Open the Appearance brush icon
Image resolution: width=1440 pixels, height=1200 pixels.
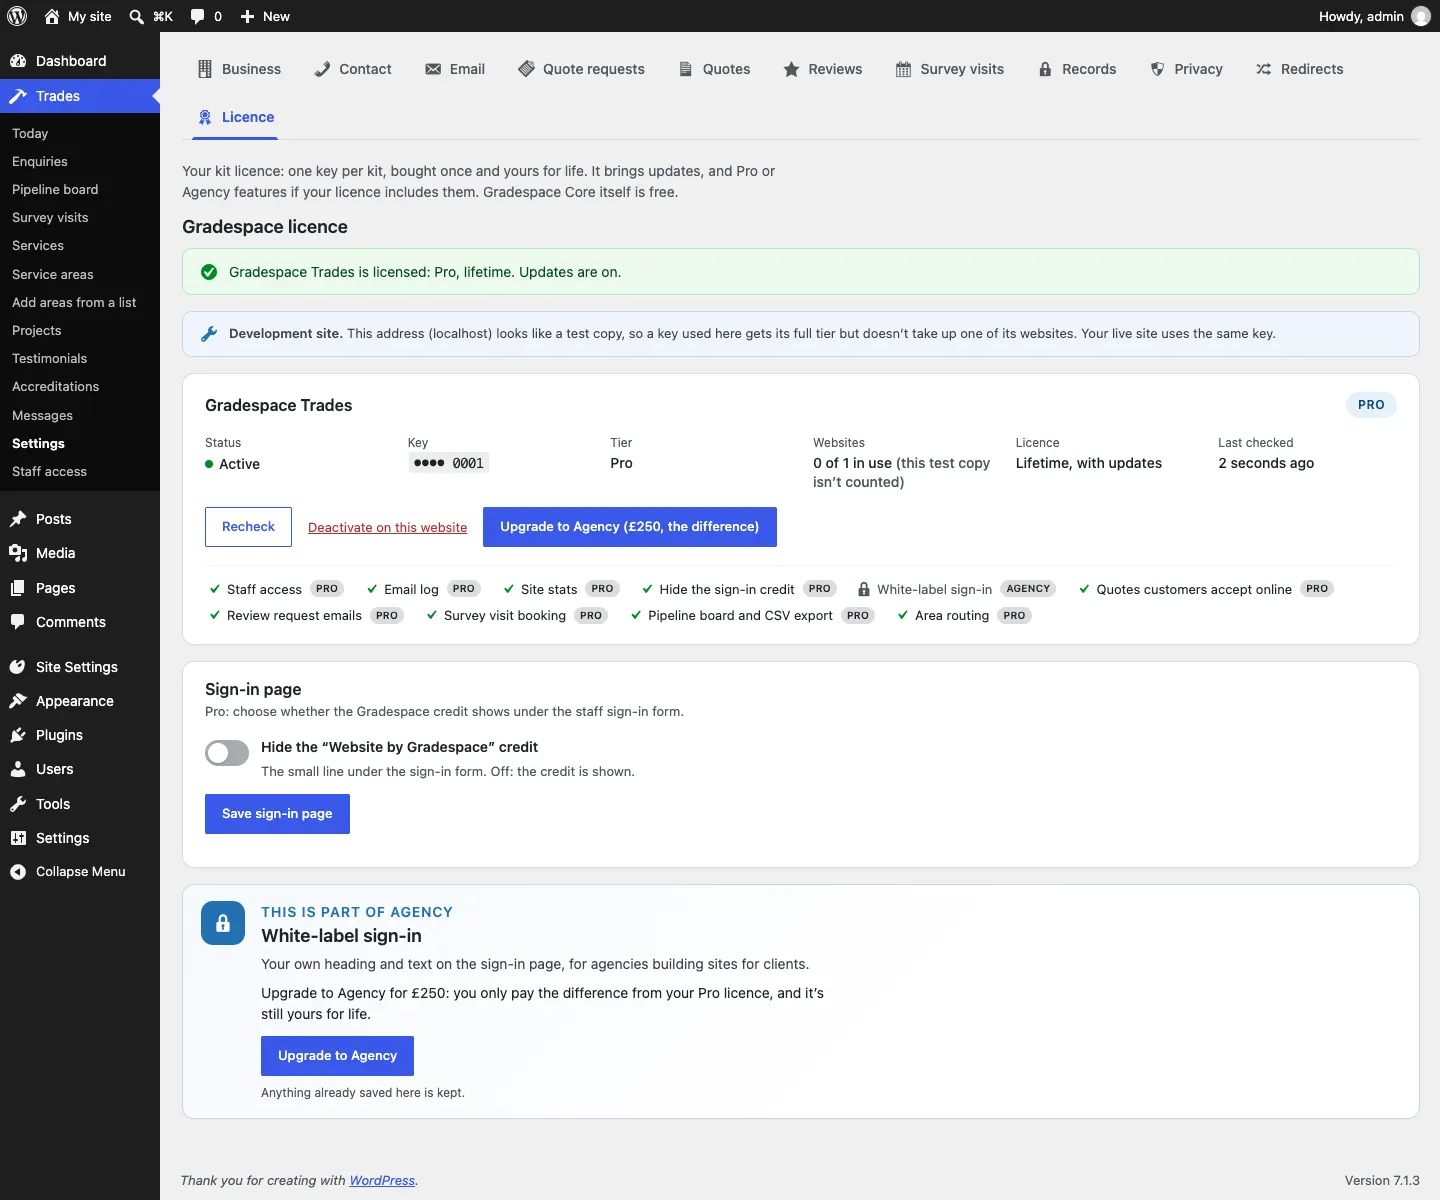[18, 701]
